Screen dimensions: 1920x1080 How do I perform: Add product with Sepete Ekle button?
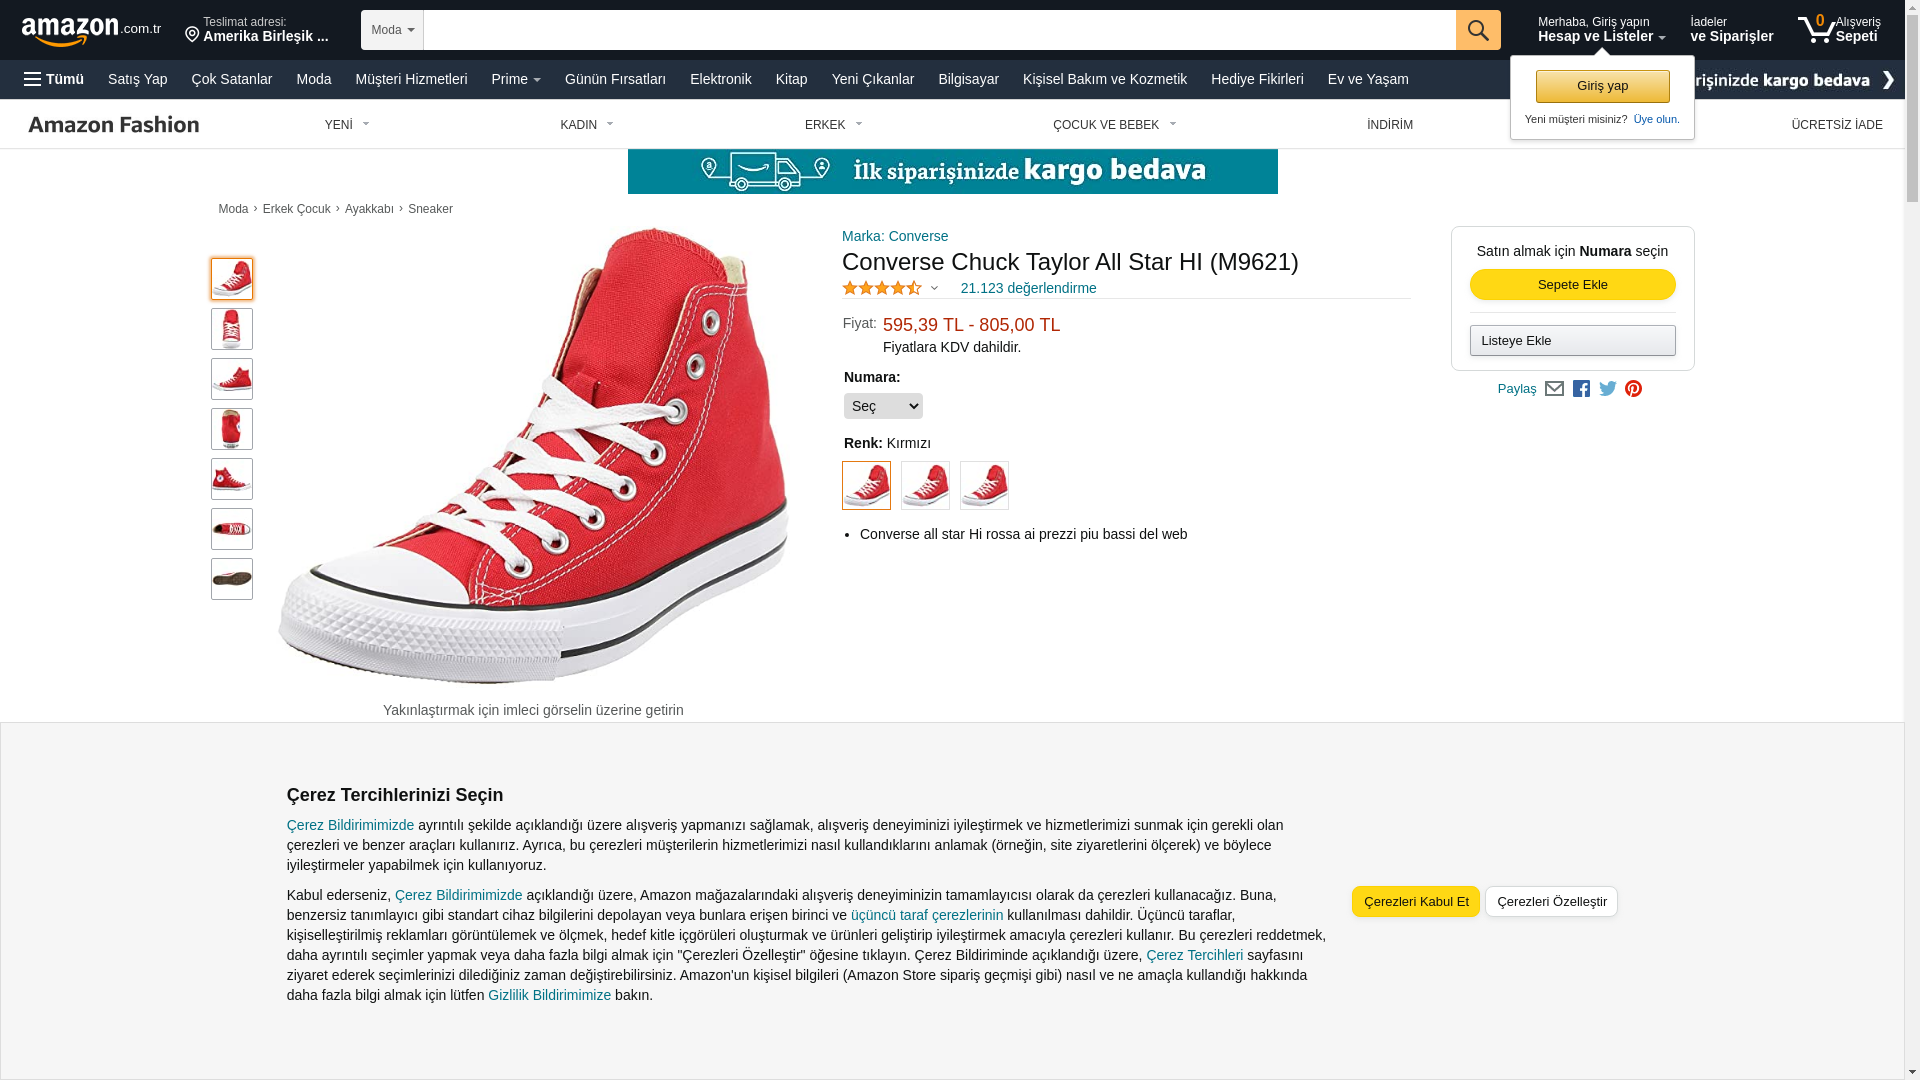coord(1572,285)
